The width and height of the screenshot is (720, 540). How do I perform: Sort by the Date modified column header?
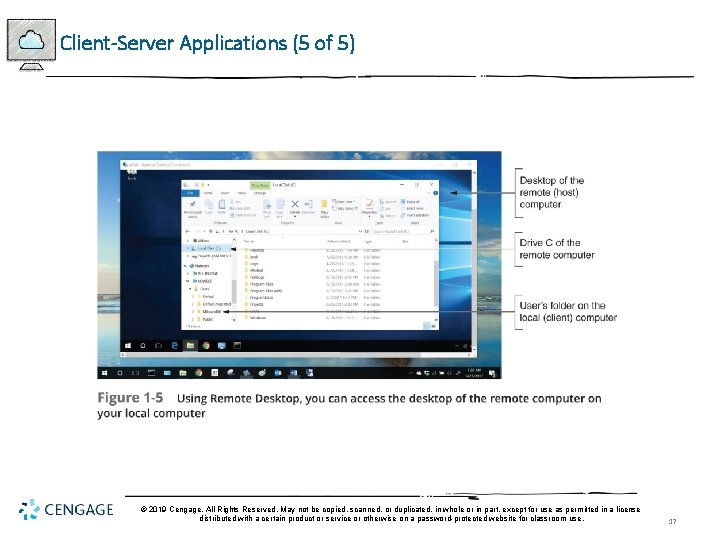tap(338, 241)
